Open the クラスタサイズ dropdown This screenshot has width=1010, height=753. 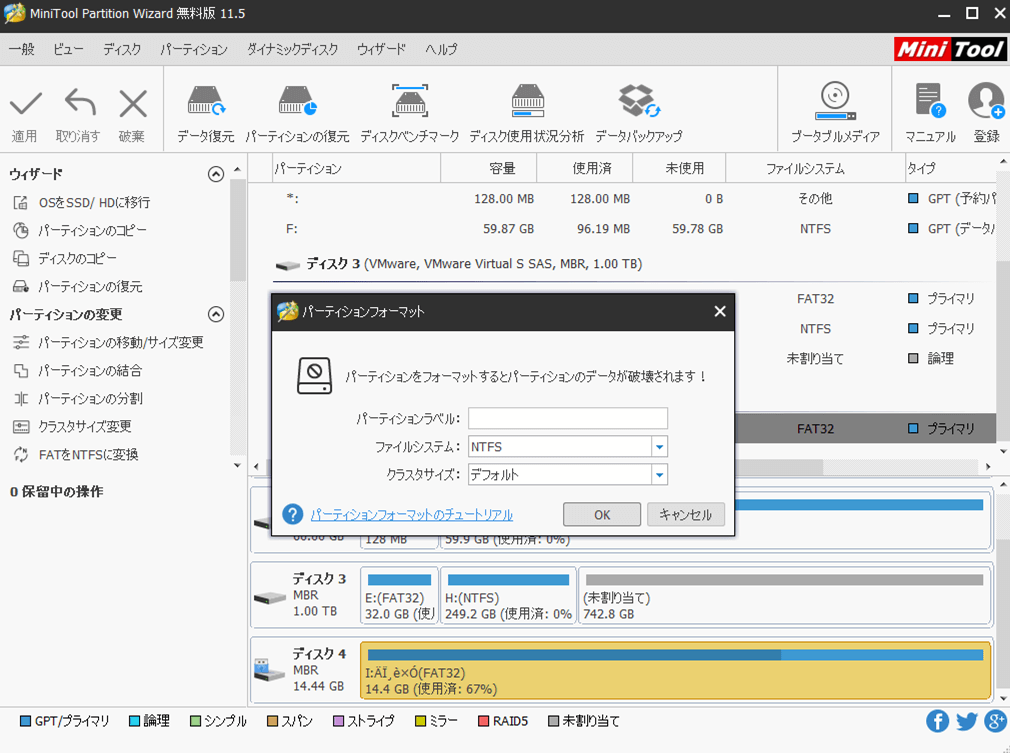[658, 474]
